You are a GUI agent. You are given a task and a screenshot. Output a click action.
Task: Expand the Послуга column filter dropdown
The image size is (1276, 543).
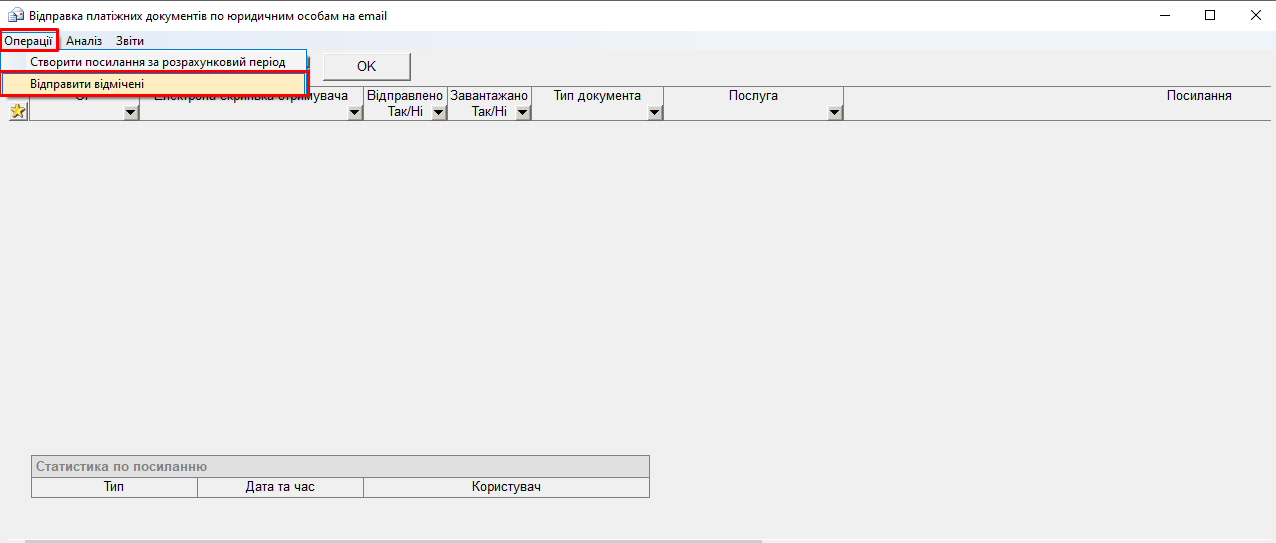[x=834, y=113]
